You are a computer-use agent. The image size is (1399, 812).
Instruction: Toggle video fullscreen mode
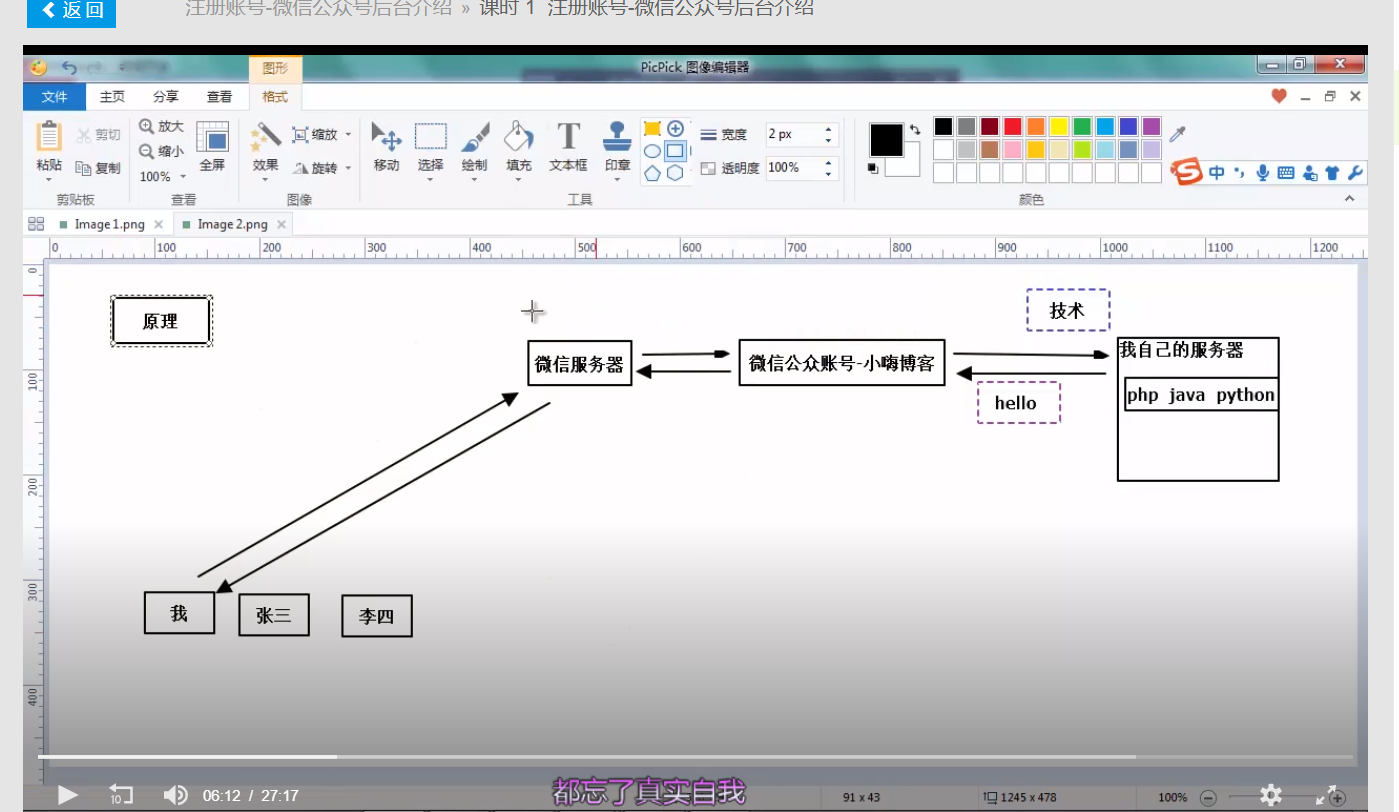1329,795
